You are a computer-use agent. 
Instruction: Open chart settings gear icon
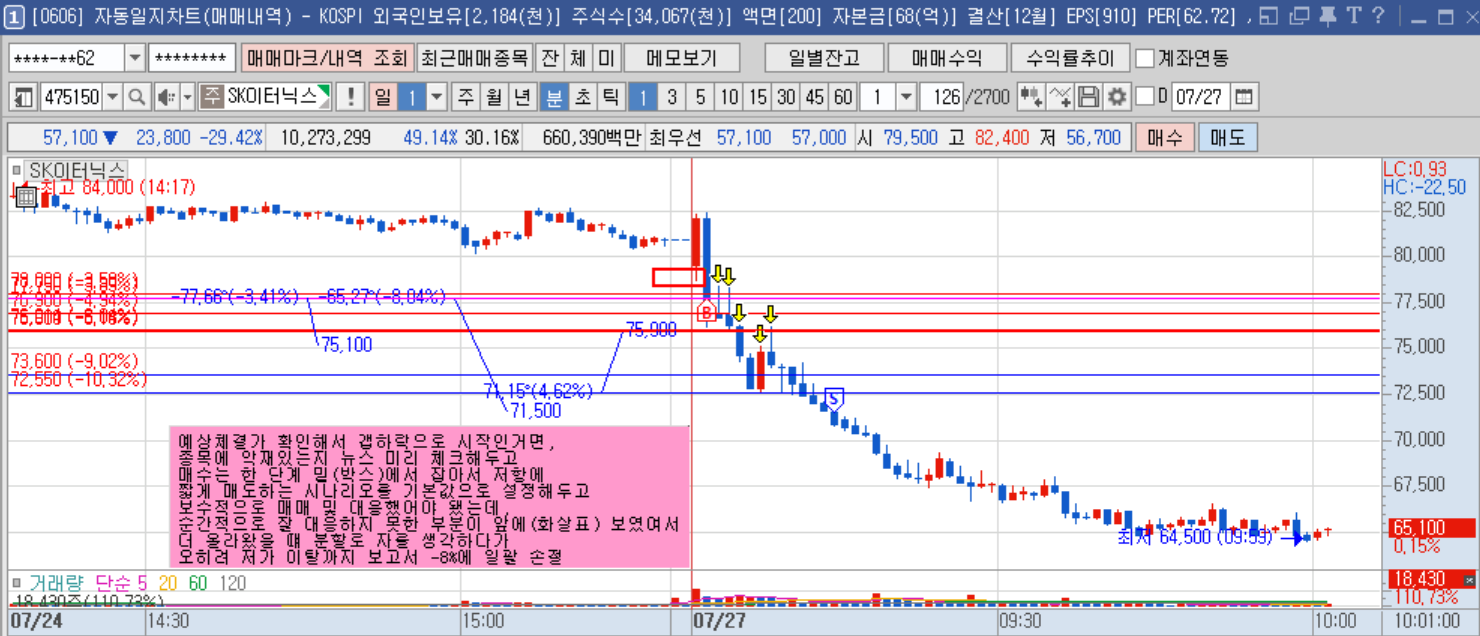point(1117,97)
